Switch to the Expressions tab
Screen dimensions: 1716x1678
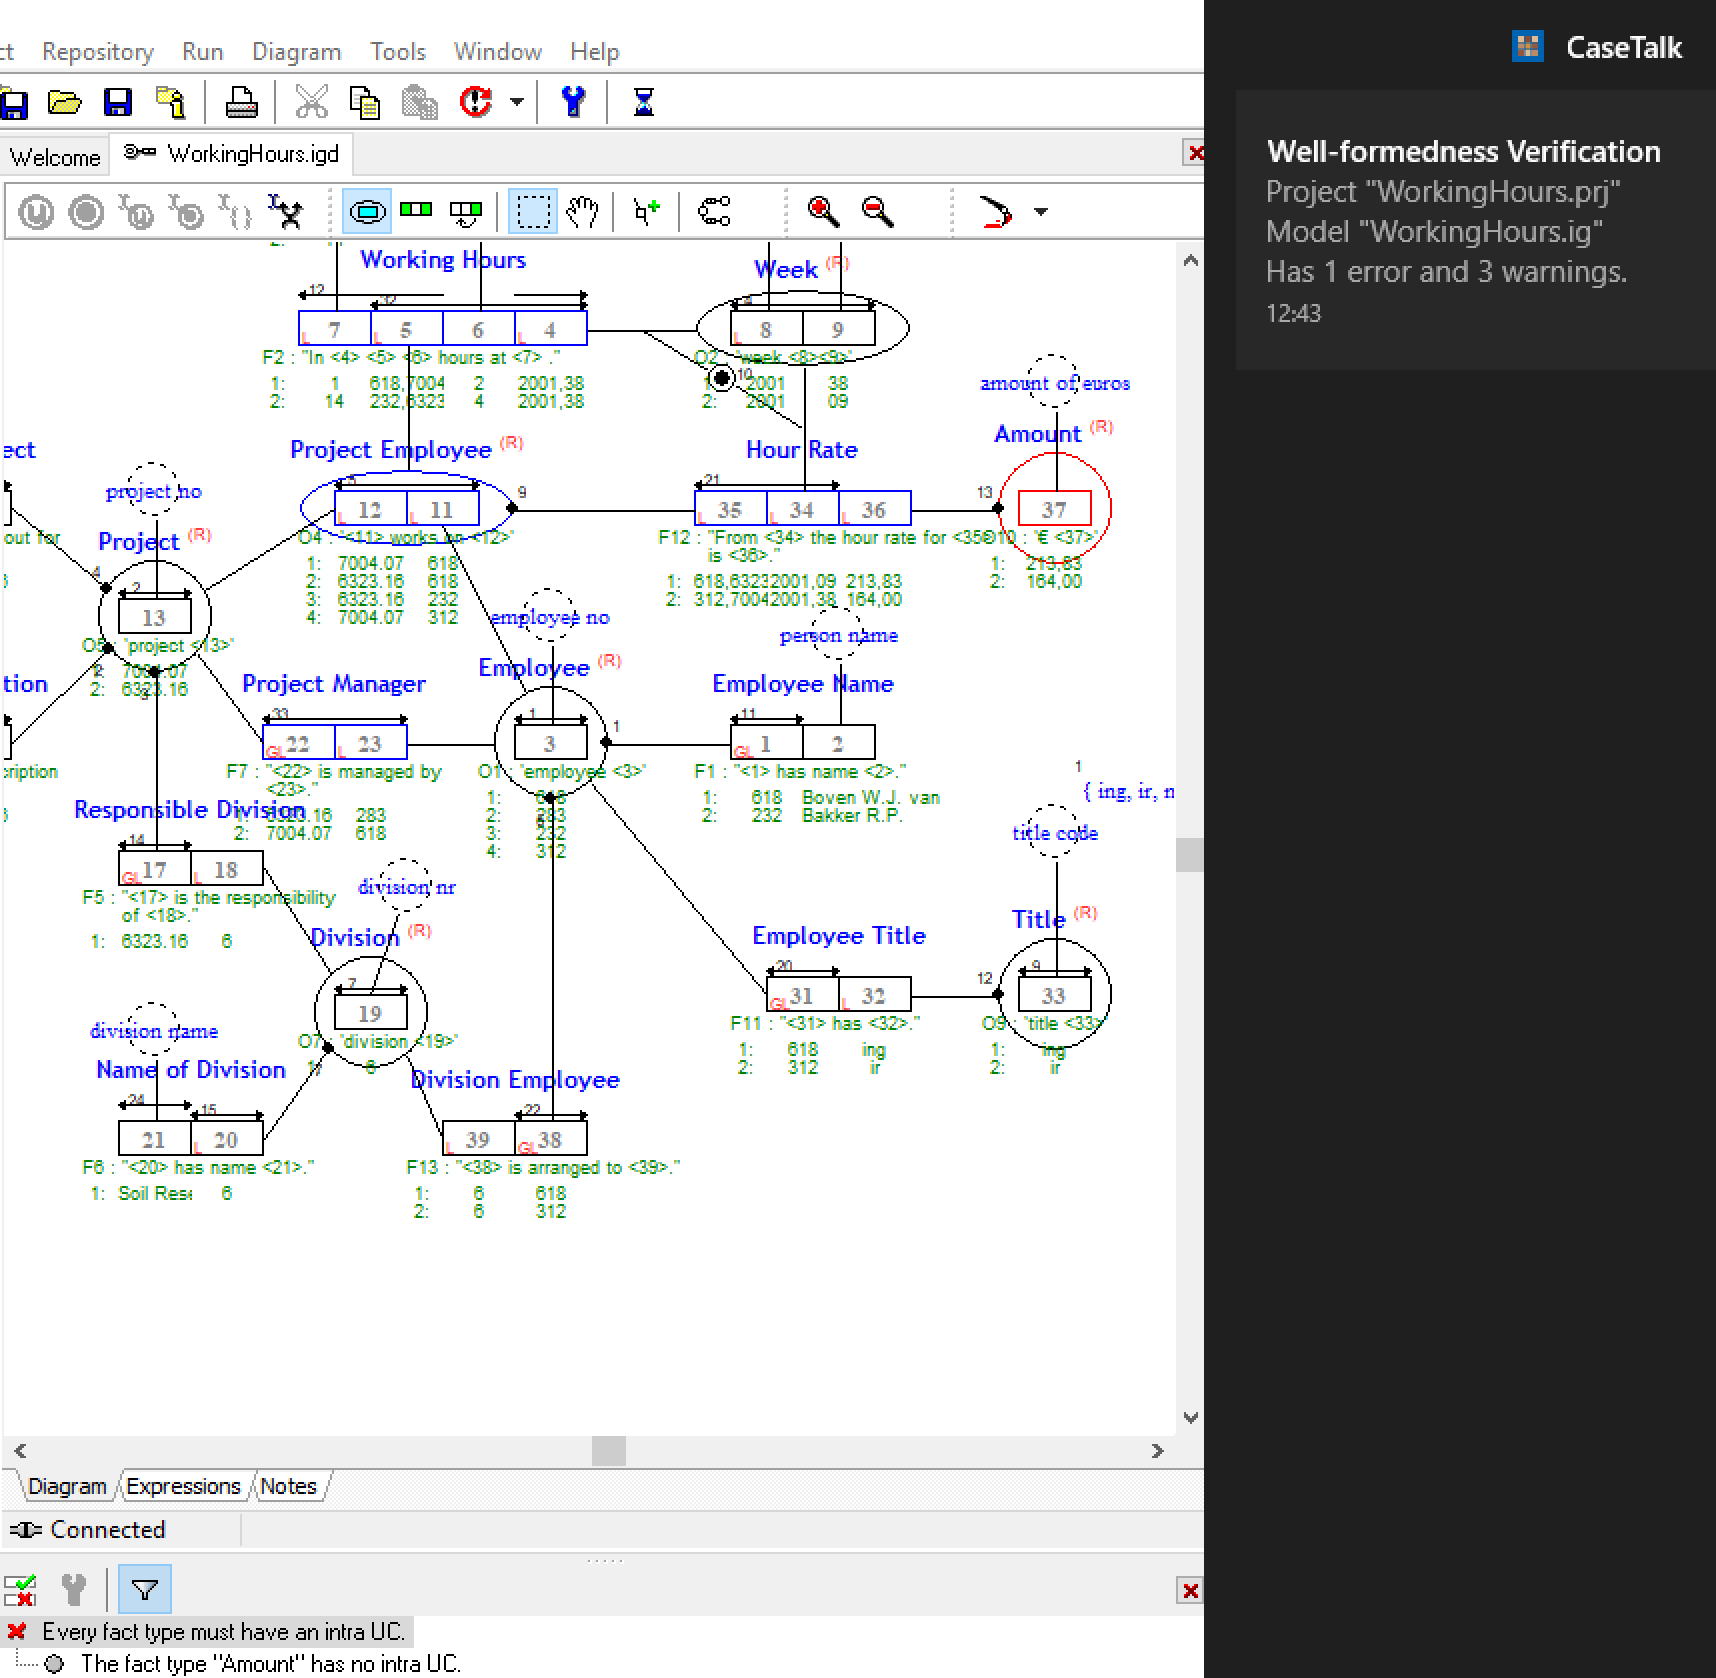pos(183,1487)
